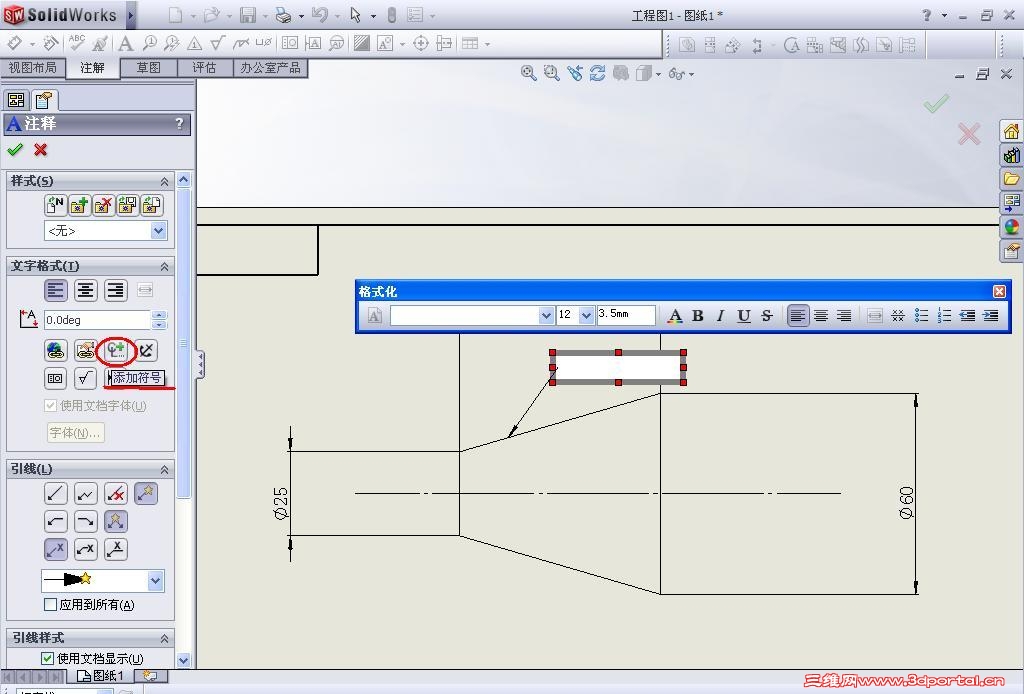
Task: Click scroll down arrow in property panel
Action: point(184,660)
